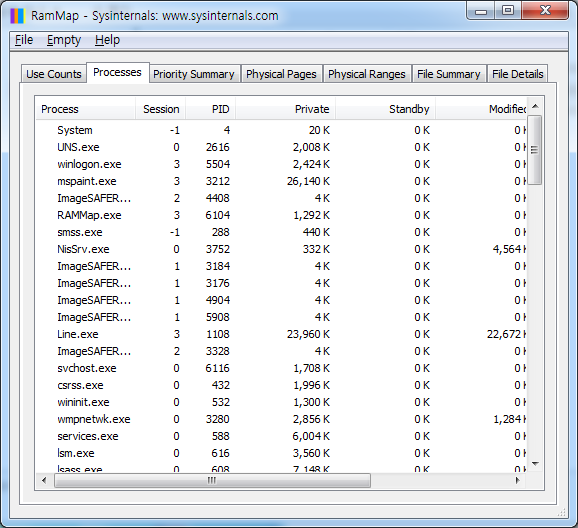Select the mspaint.exe row
Image resolution: width=578 pixels, height=528 pixels.
[281, 181]
